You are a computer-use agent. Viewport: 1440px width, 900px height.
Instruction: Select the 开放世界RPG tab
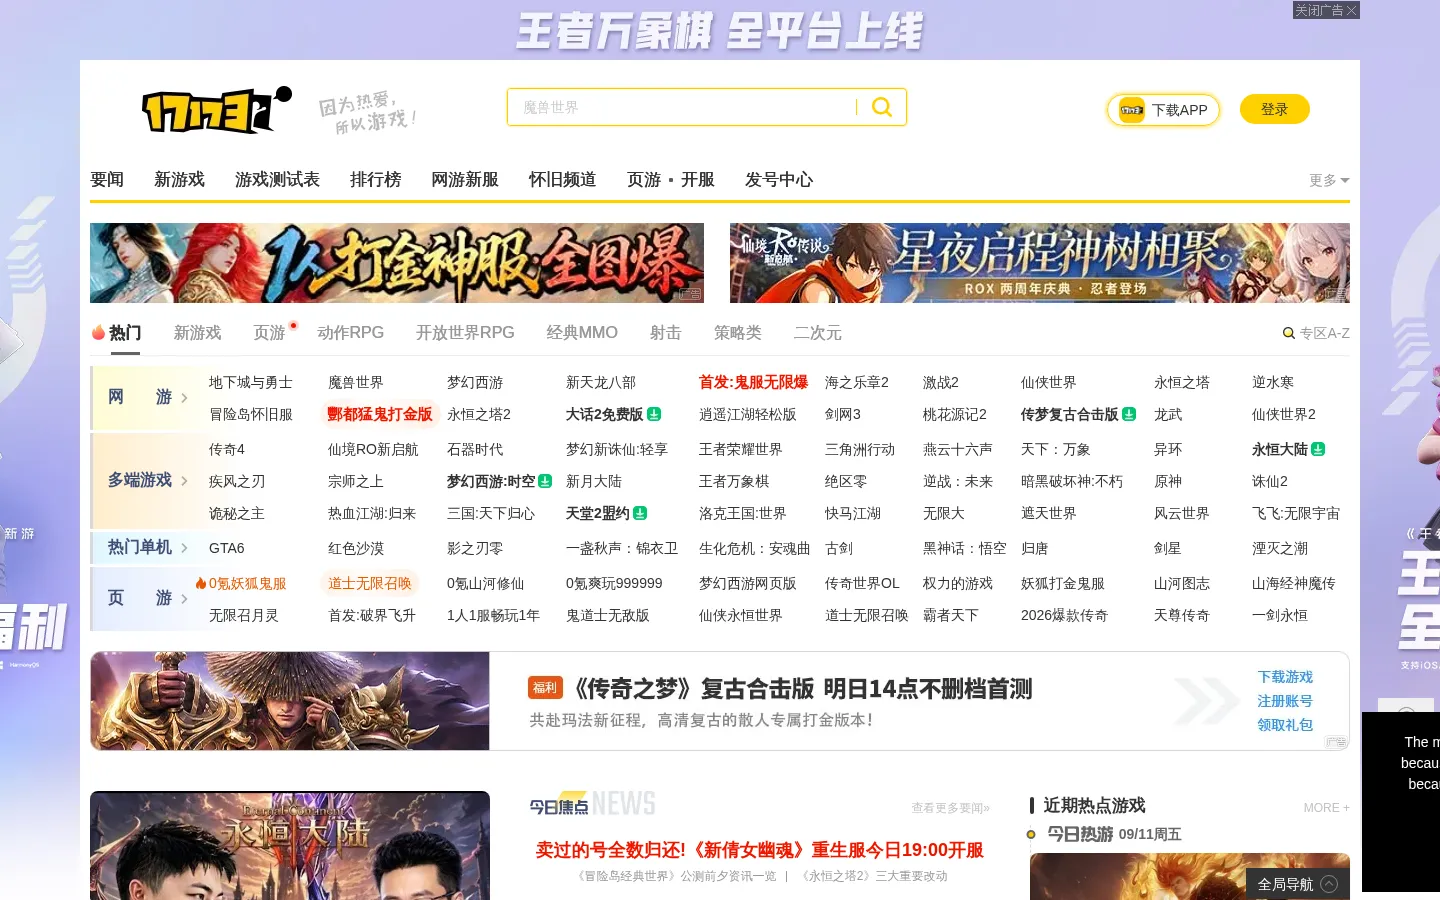coord(465,333)
